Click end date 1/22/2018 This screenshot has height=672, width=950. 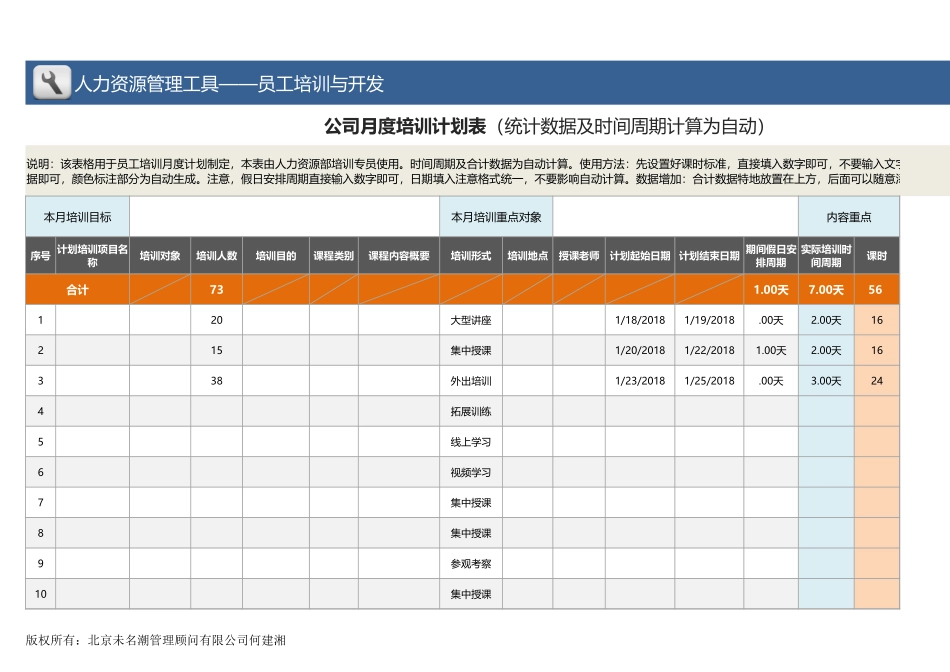click(x=709, y=350)
